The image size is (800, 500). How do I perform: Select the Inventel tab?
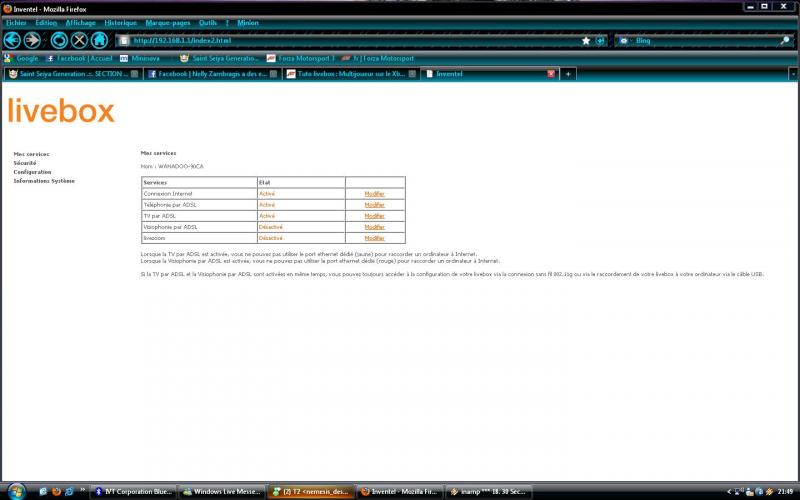coord(490,74)
